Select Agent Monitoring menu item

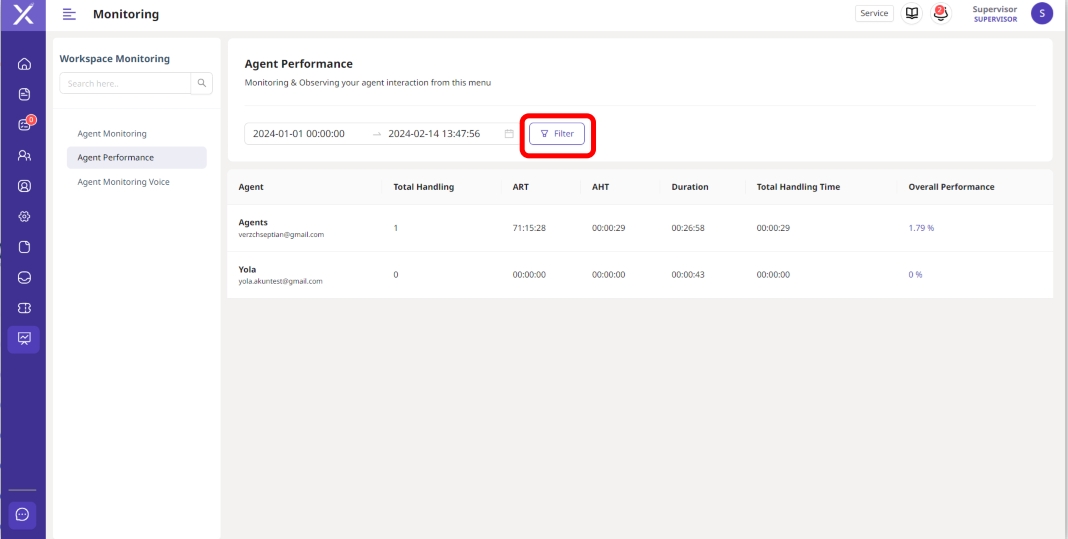tap(112, 133)
